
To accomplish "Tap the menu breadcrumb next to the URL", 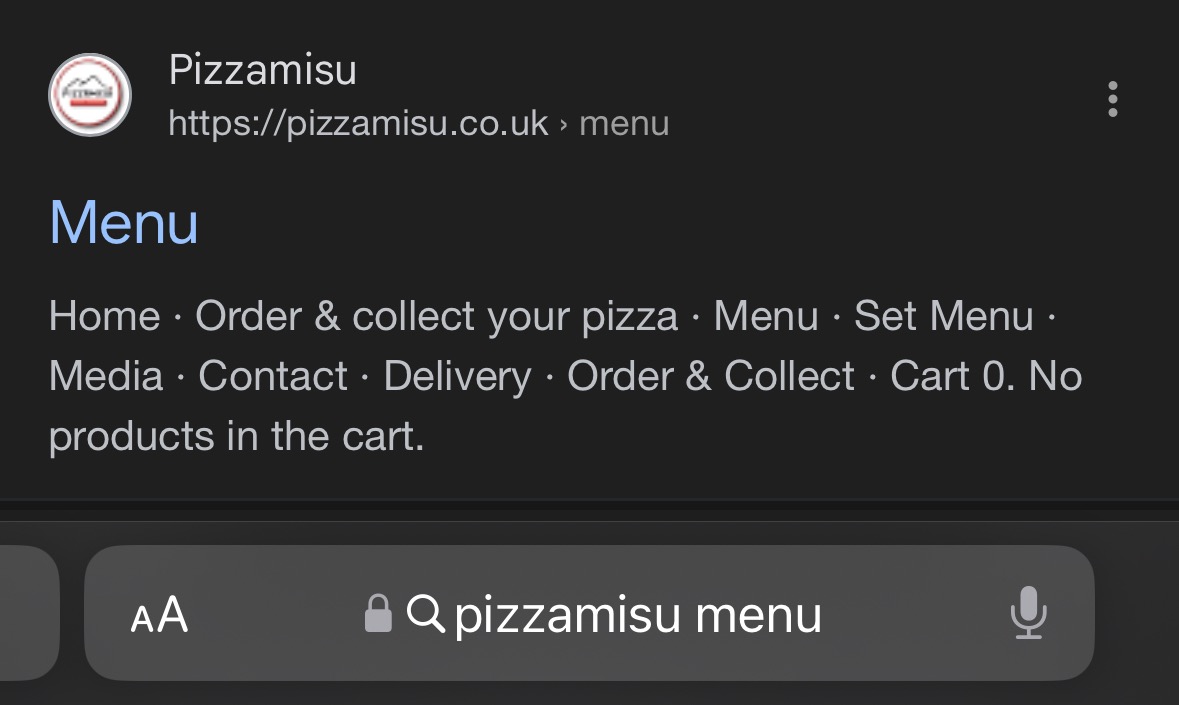I will pyautogui.click(x=624, y=122).
